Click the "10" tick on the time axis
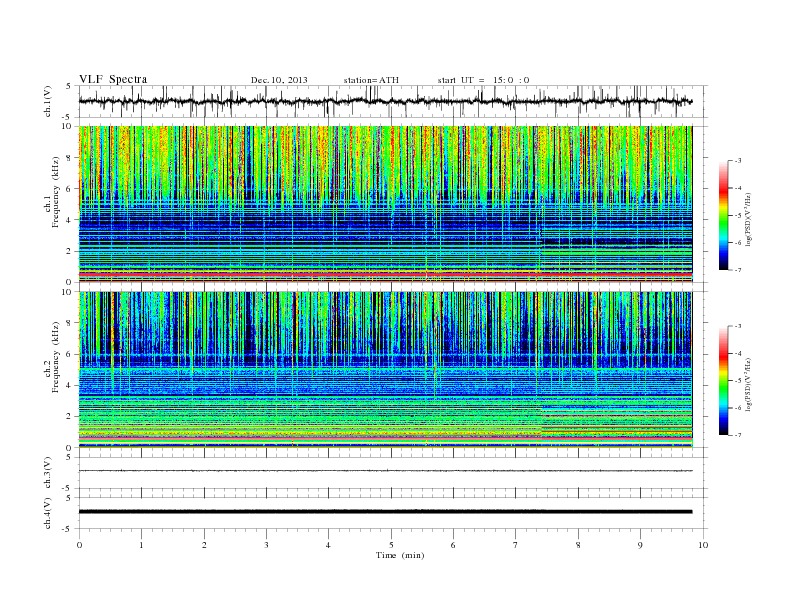This screenshot has width=792, height=612. click(x=703, y=545)
